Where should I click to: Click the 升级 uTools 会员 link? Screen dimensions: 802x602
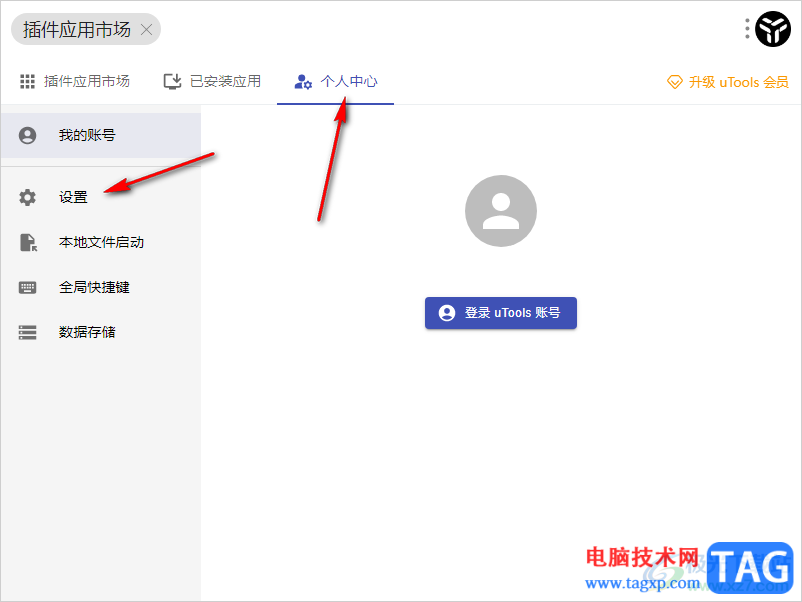tap(727, 82)
